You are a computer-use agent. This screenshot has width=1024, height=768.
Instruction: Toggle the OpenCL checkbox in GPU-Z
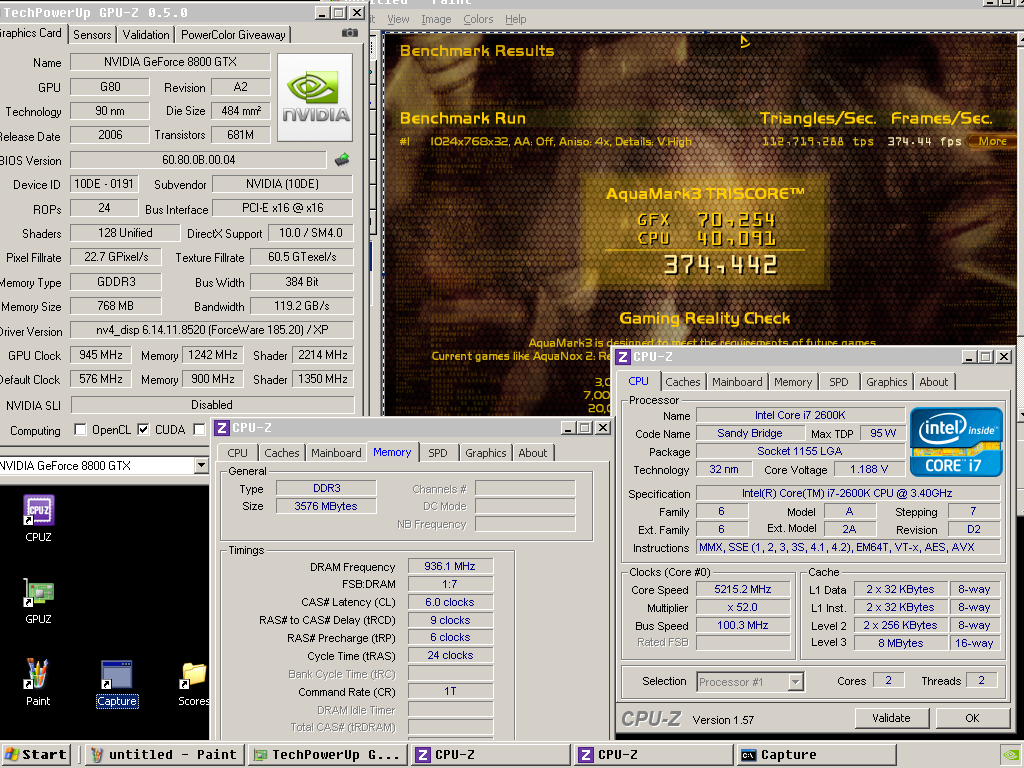pos(80,430)
